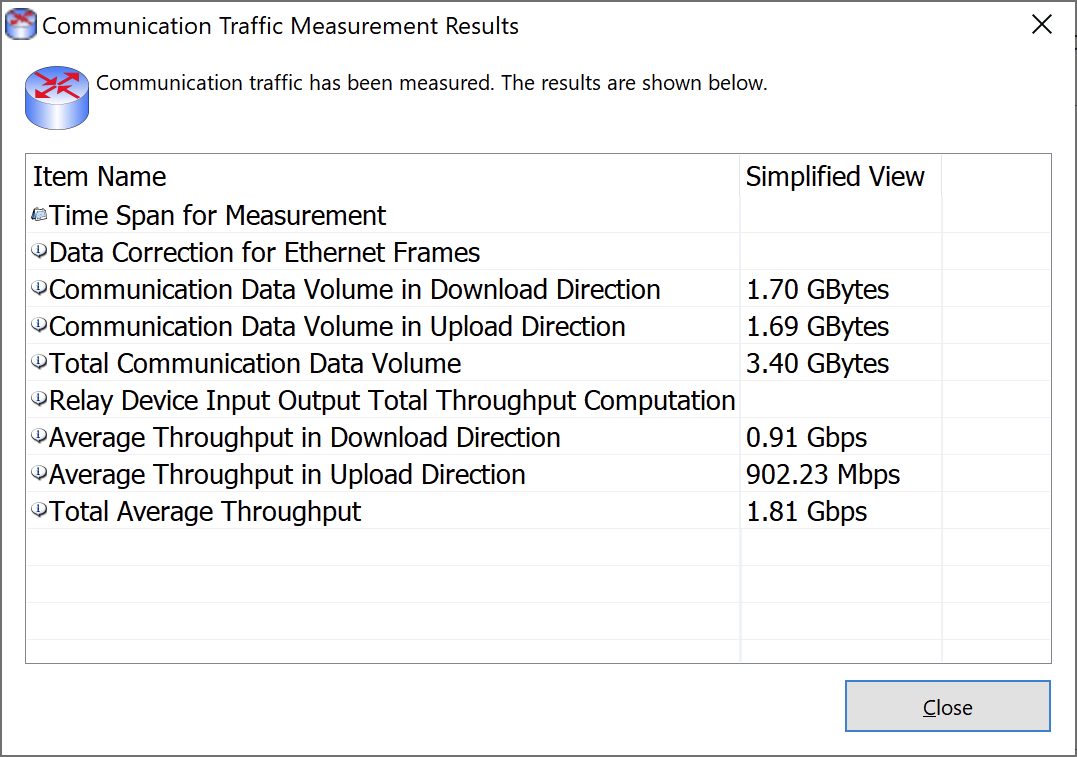The image size is (1077, 757).
Task: Click the icon beside Communication Data Volume in Download Direction
Action: [x=39, y=289]
